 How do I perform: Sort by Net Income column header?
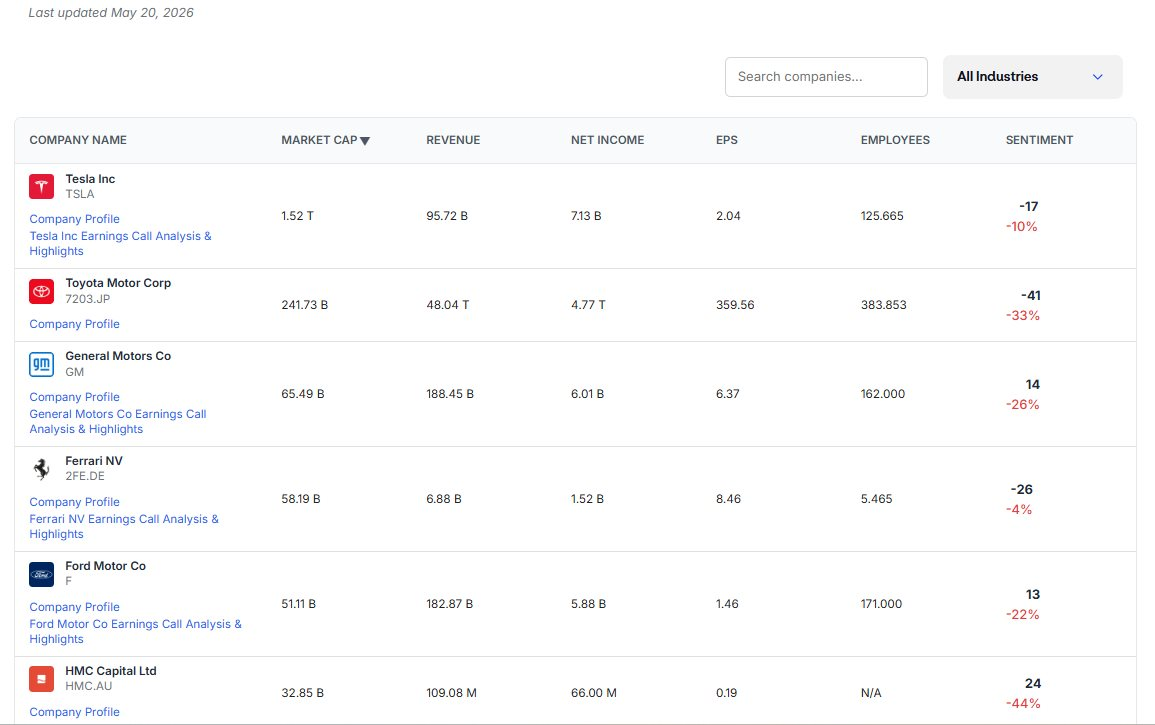[x=607, y=140]
